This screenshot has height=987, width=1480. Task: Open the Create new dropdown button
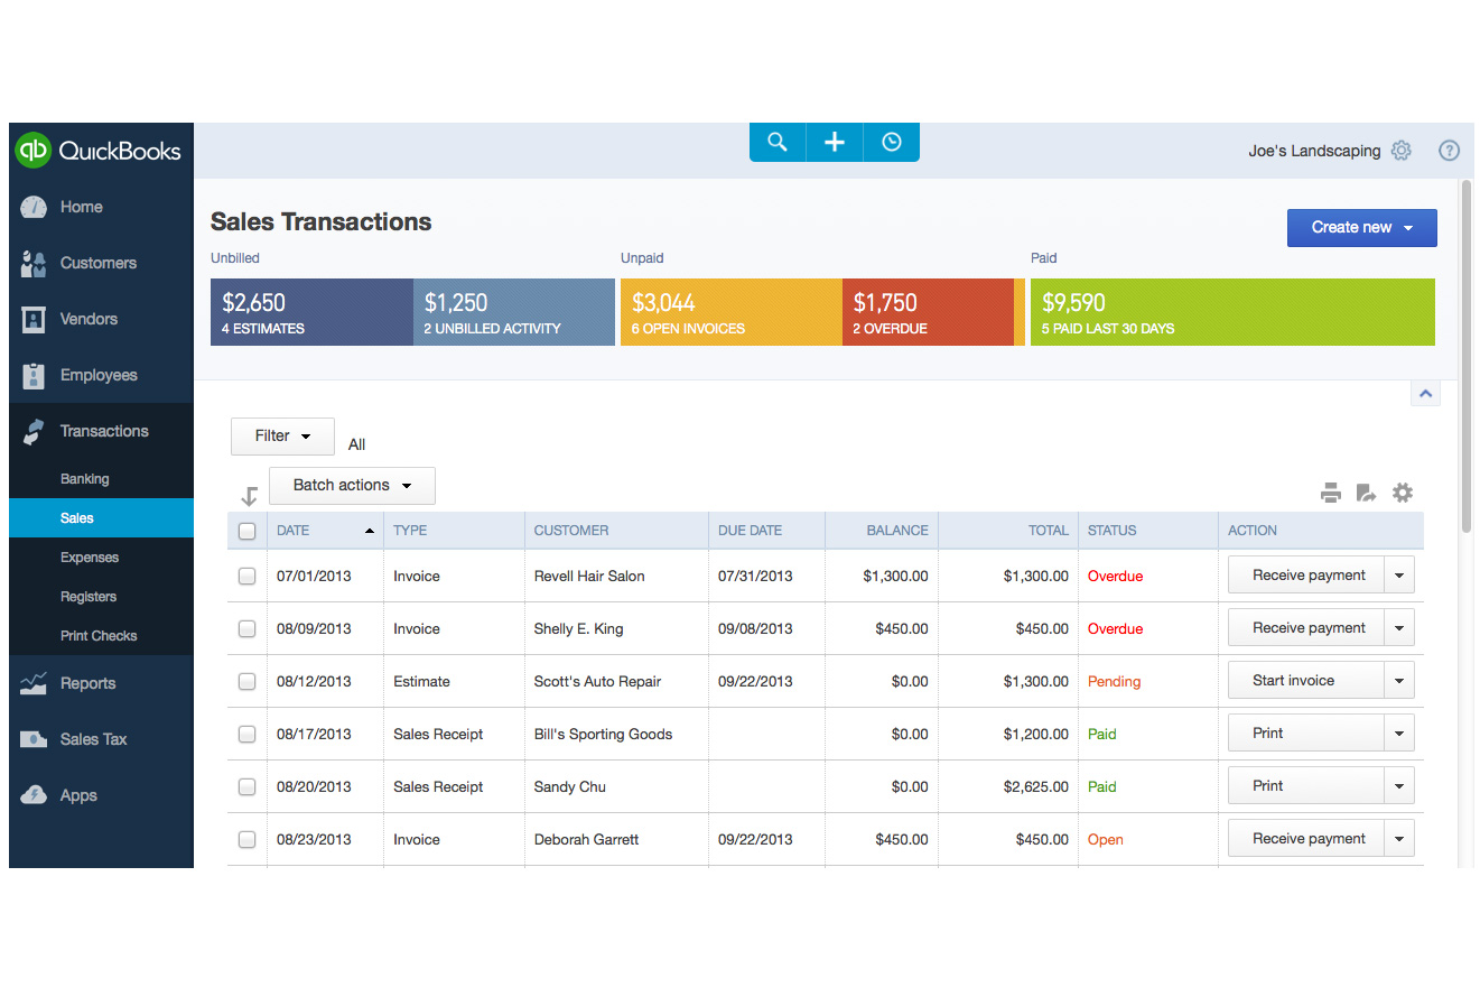[1361, 228]
